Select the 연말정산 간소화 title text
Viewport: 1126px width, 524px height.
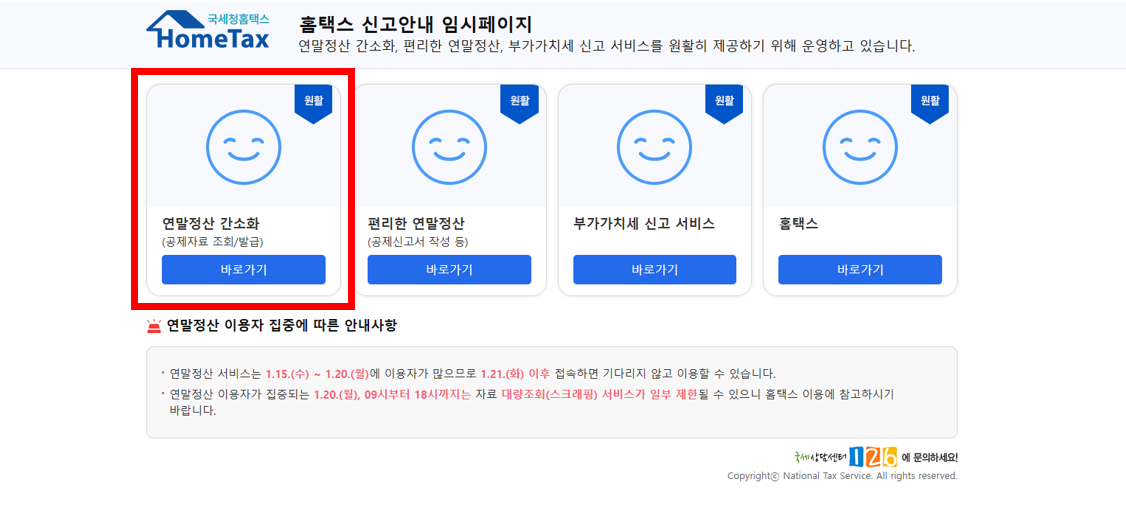[x=210, y=223]
